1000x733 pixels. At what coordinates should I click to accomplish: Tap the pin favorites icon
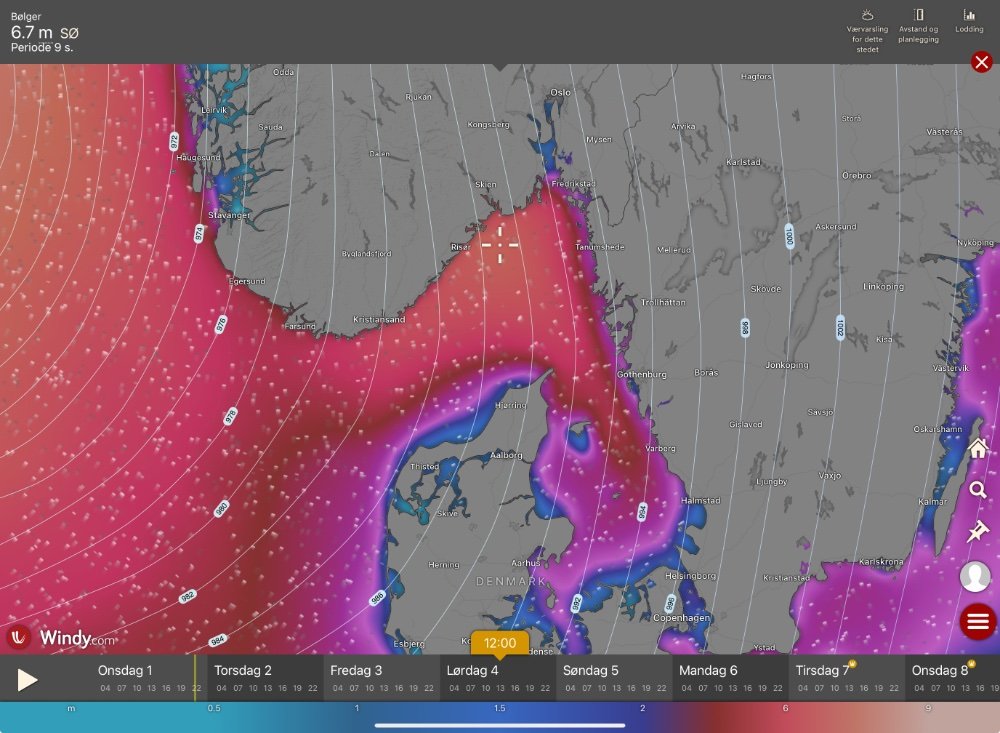pyautogui.click(x=977, y=532)
